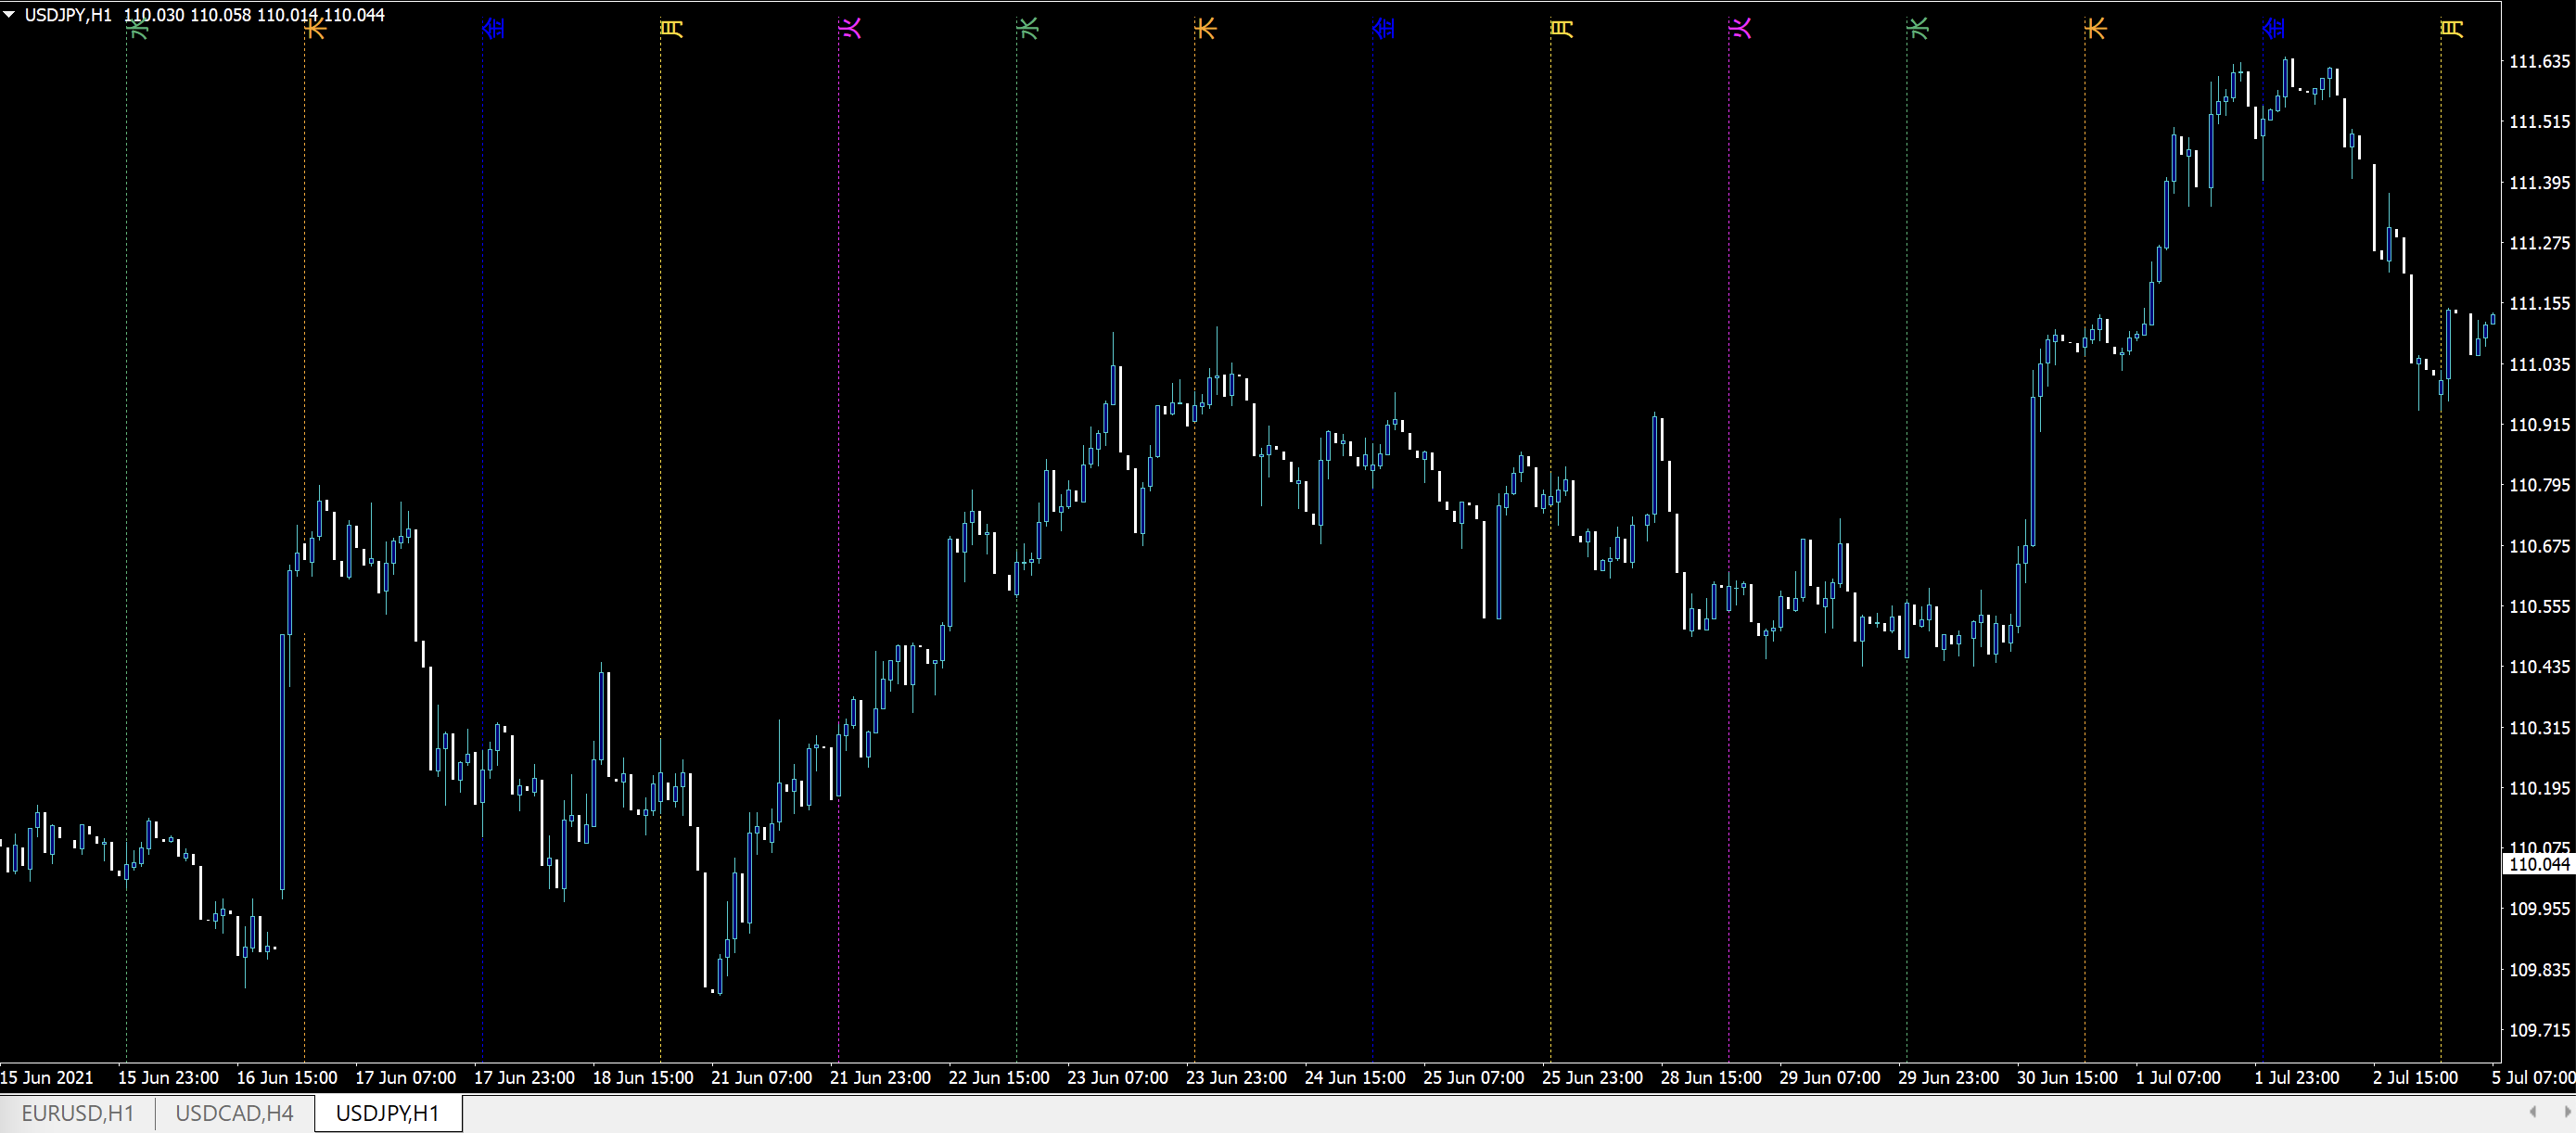Image resolution: width=2576 pixels, height=1133 pixels.
Task: Click the blue 金 marker above 1 Jul 23:00
Action: pos(2273,28)
